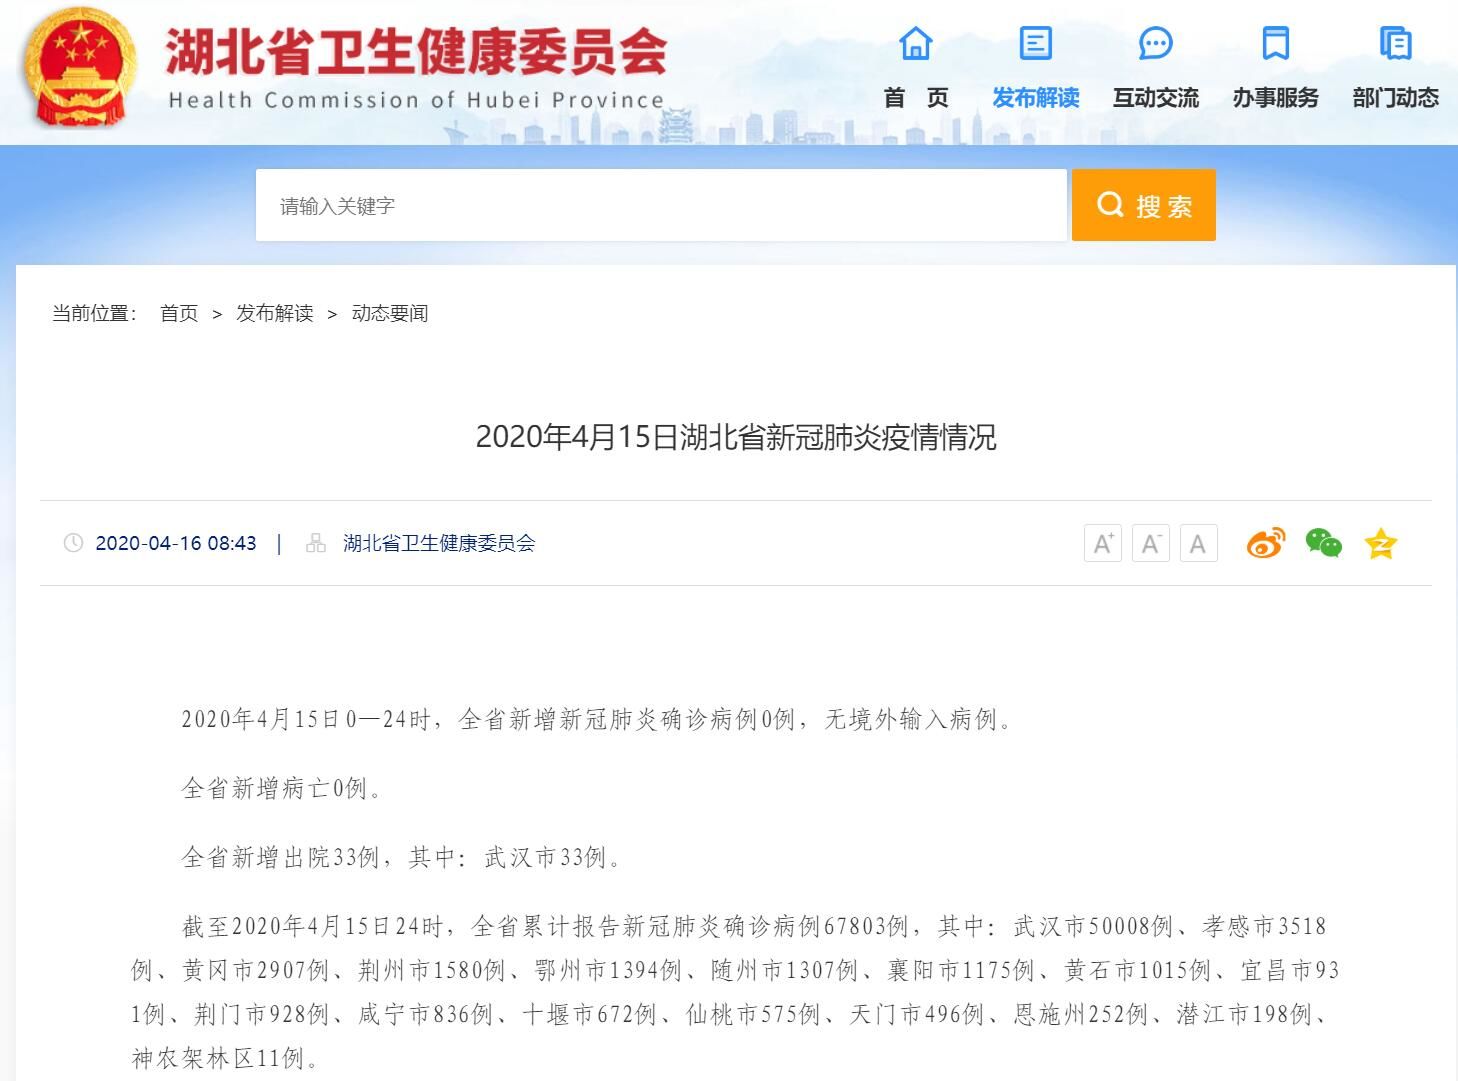Focus the 请输入关键字 search field
The height and width of the screenshot is (1081, 1458).
(660, 205)
